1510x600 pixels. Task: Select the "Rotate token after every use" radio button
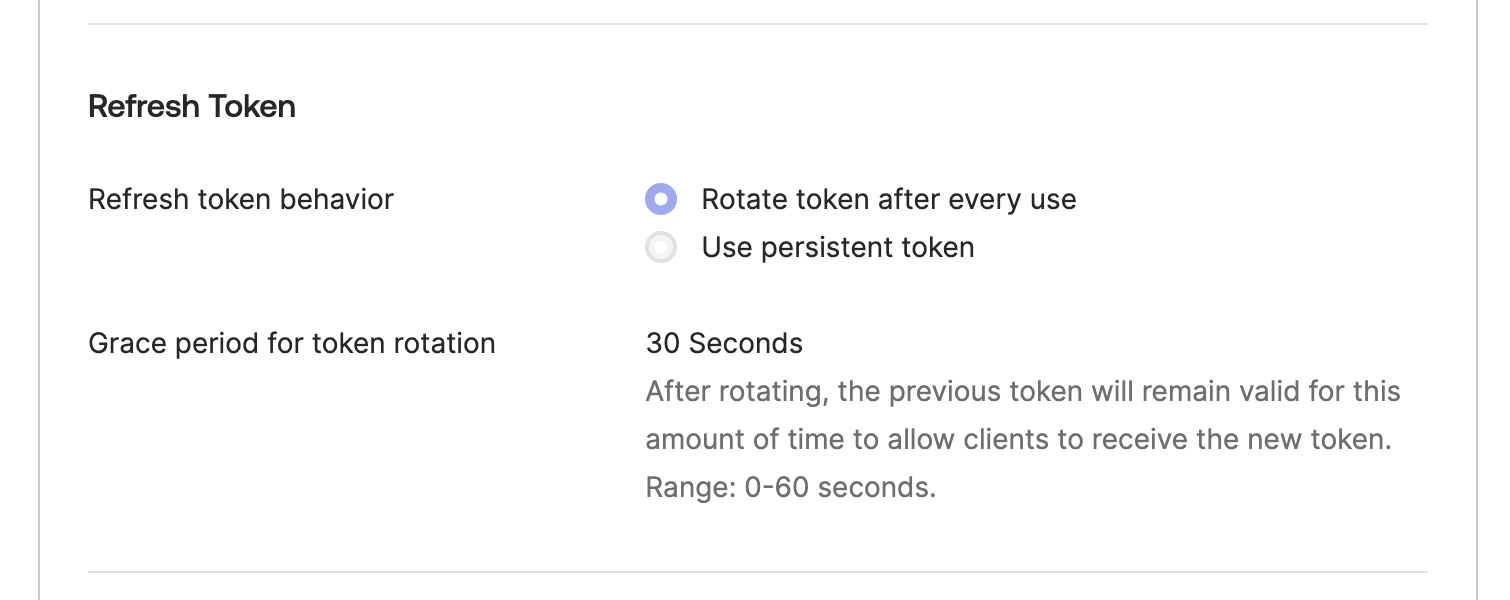(661, 199)
